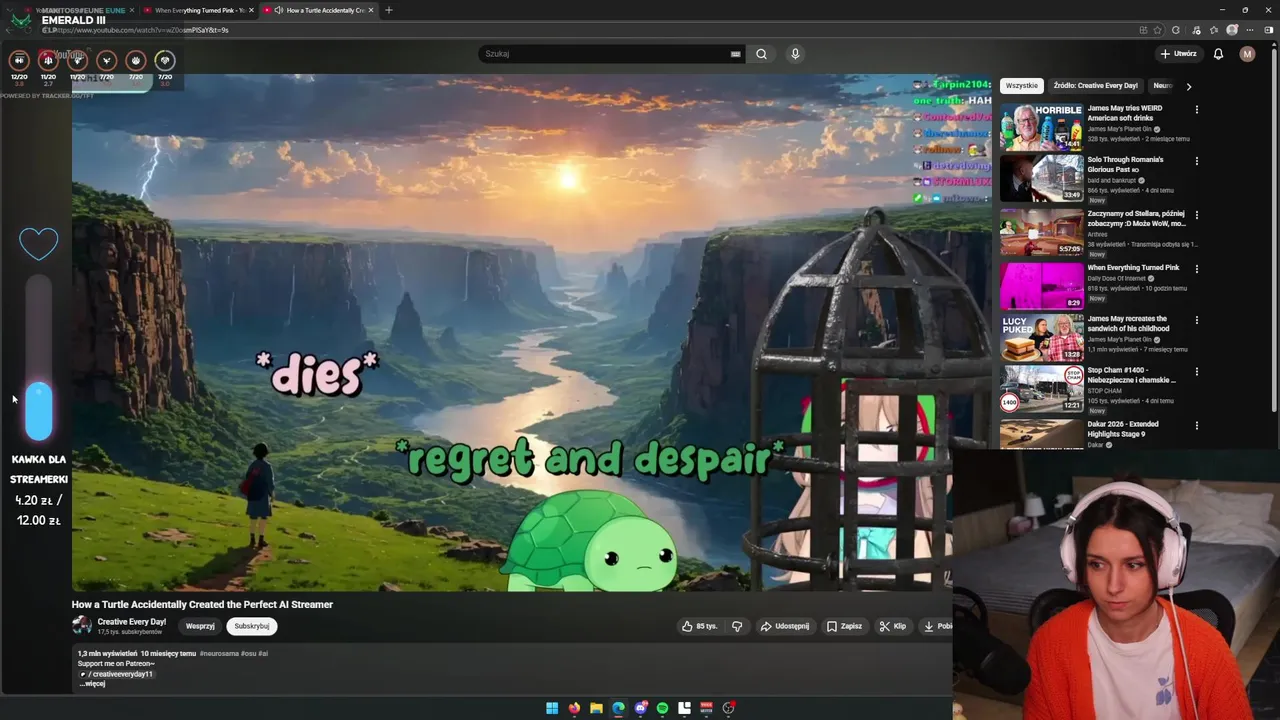Click the heart icon in stream overlay
Viewport: 1280px width, 720px height.
point(39,243)
